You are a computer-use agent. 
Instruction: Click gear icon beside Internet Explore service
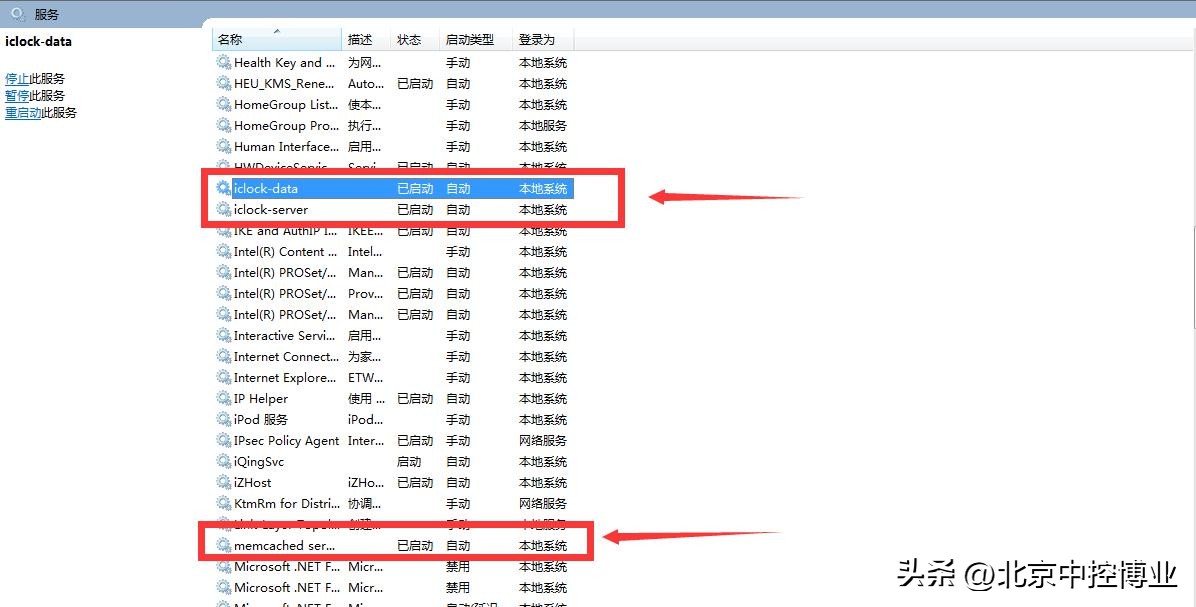click(x=223, y=377)
